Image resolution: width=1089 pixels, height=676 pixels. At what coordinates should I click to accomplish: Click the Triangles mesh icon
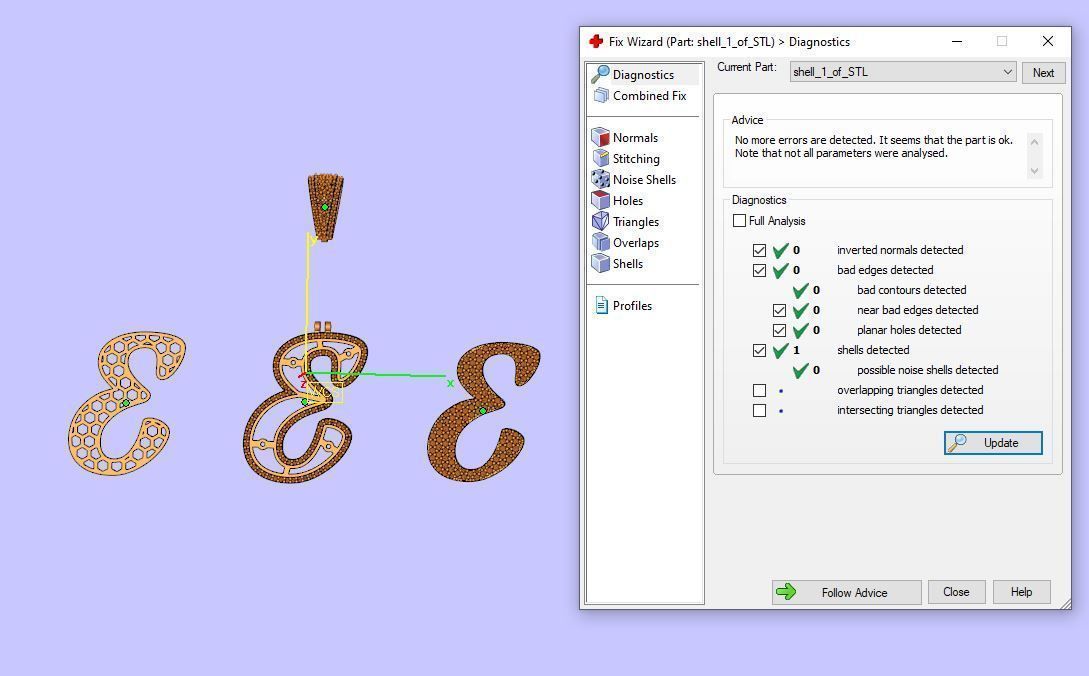point(600,222)
